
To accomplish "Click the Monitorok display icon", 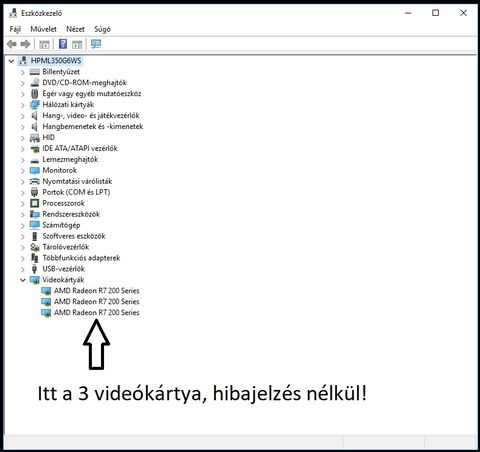I will pos(35,170).
